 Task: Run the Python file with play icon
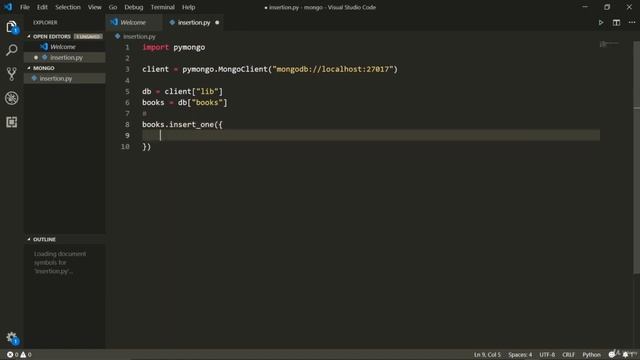click(x=601, y=22)
